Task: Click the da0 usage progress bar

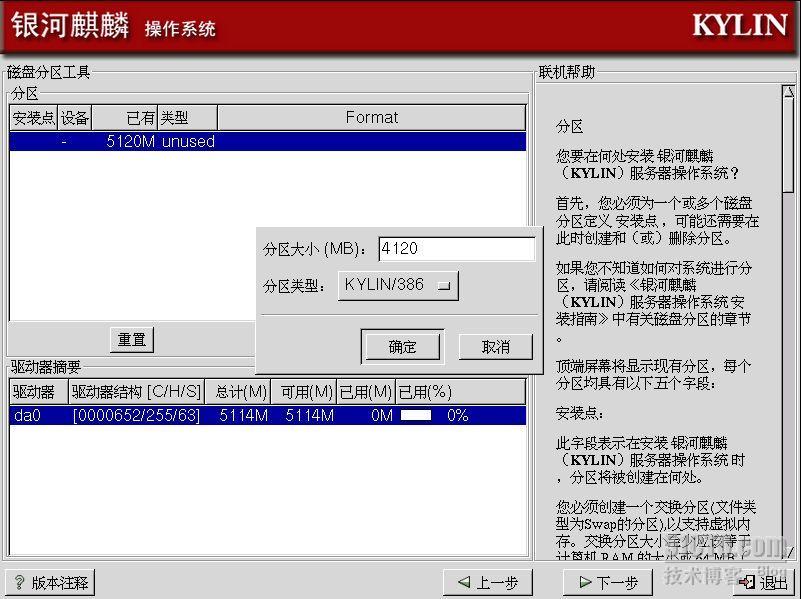Action: [x=416, y=415]
